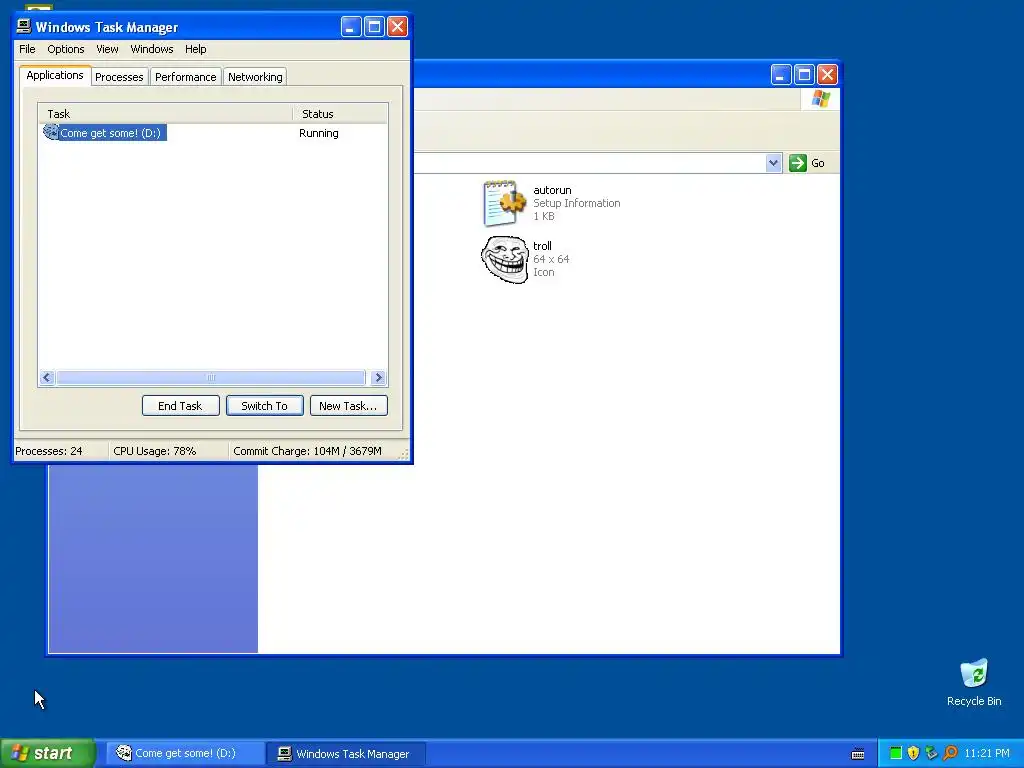Click the right arrow of horizontal scrollbar

[377, 377]
